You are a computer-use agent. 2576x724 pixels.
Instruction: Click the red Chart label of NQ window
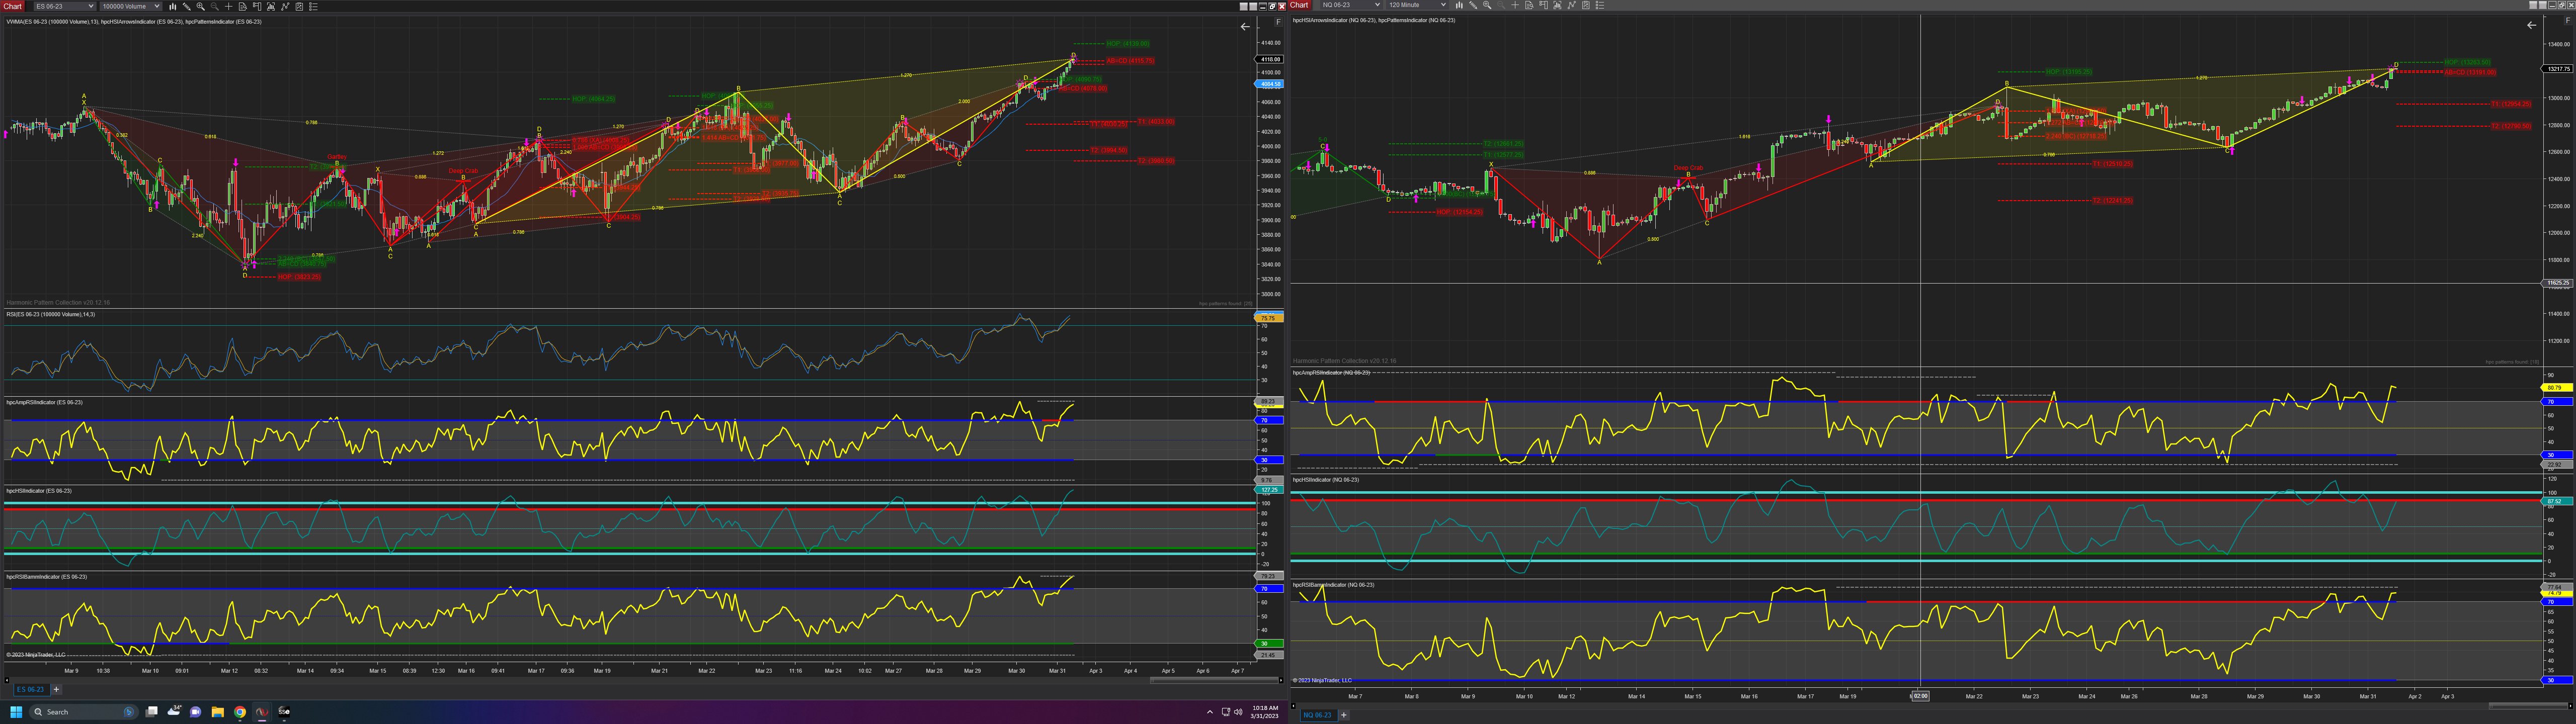[1299, 5]
